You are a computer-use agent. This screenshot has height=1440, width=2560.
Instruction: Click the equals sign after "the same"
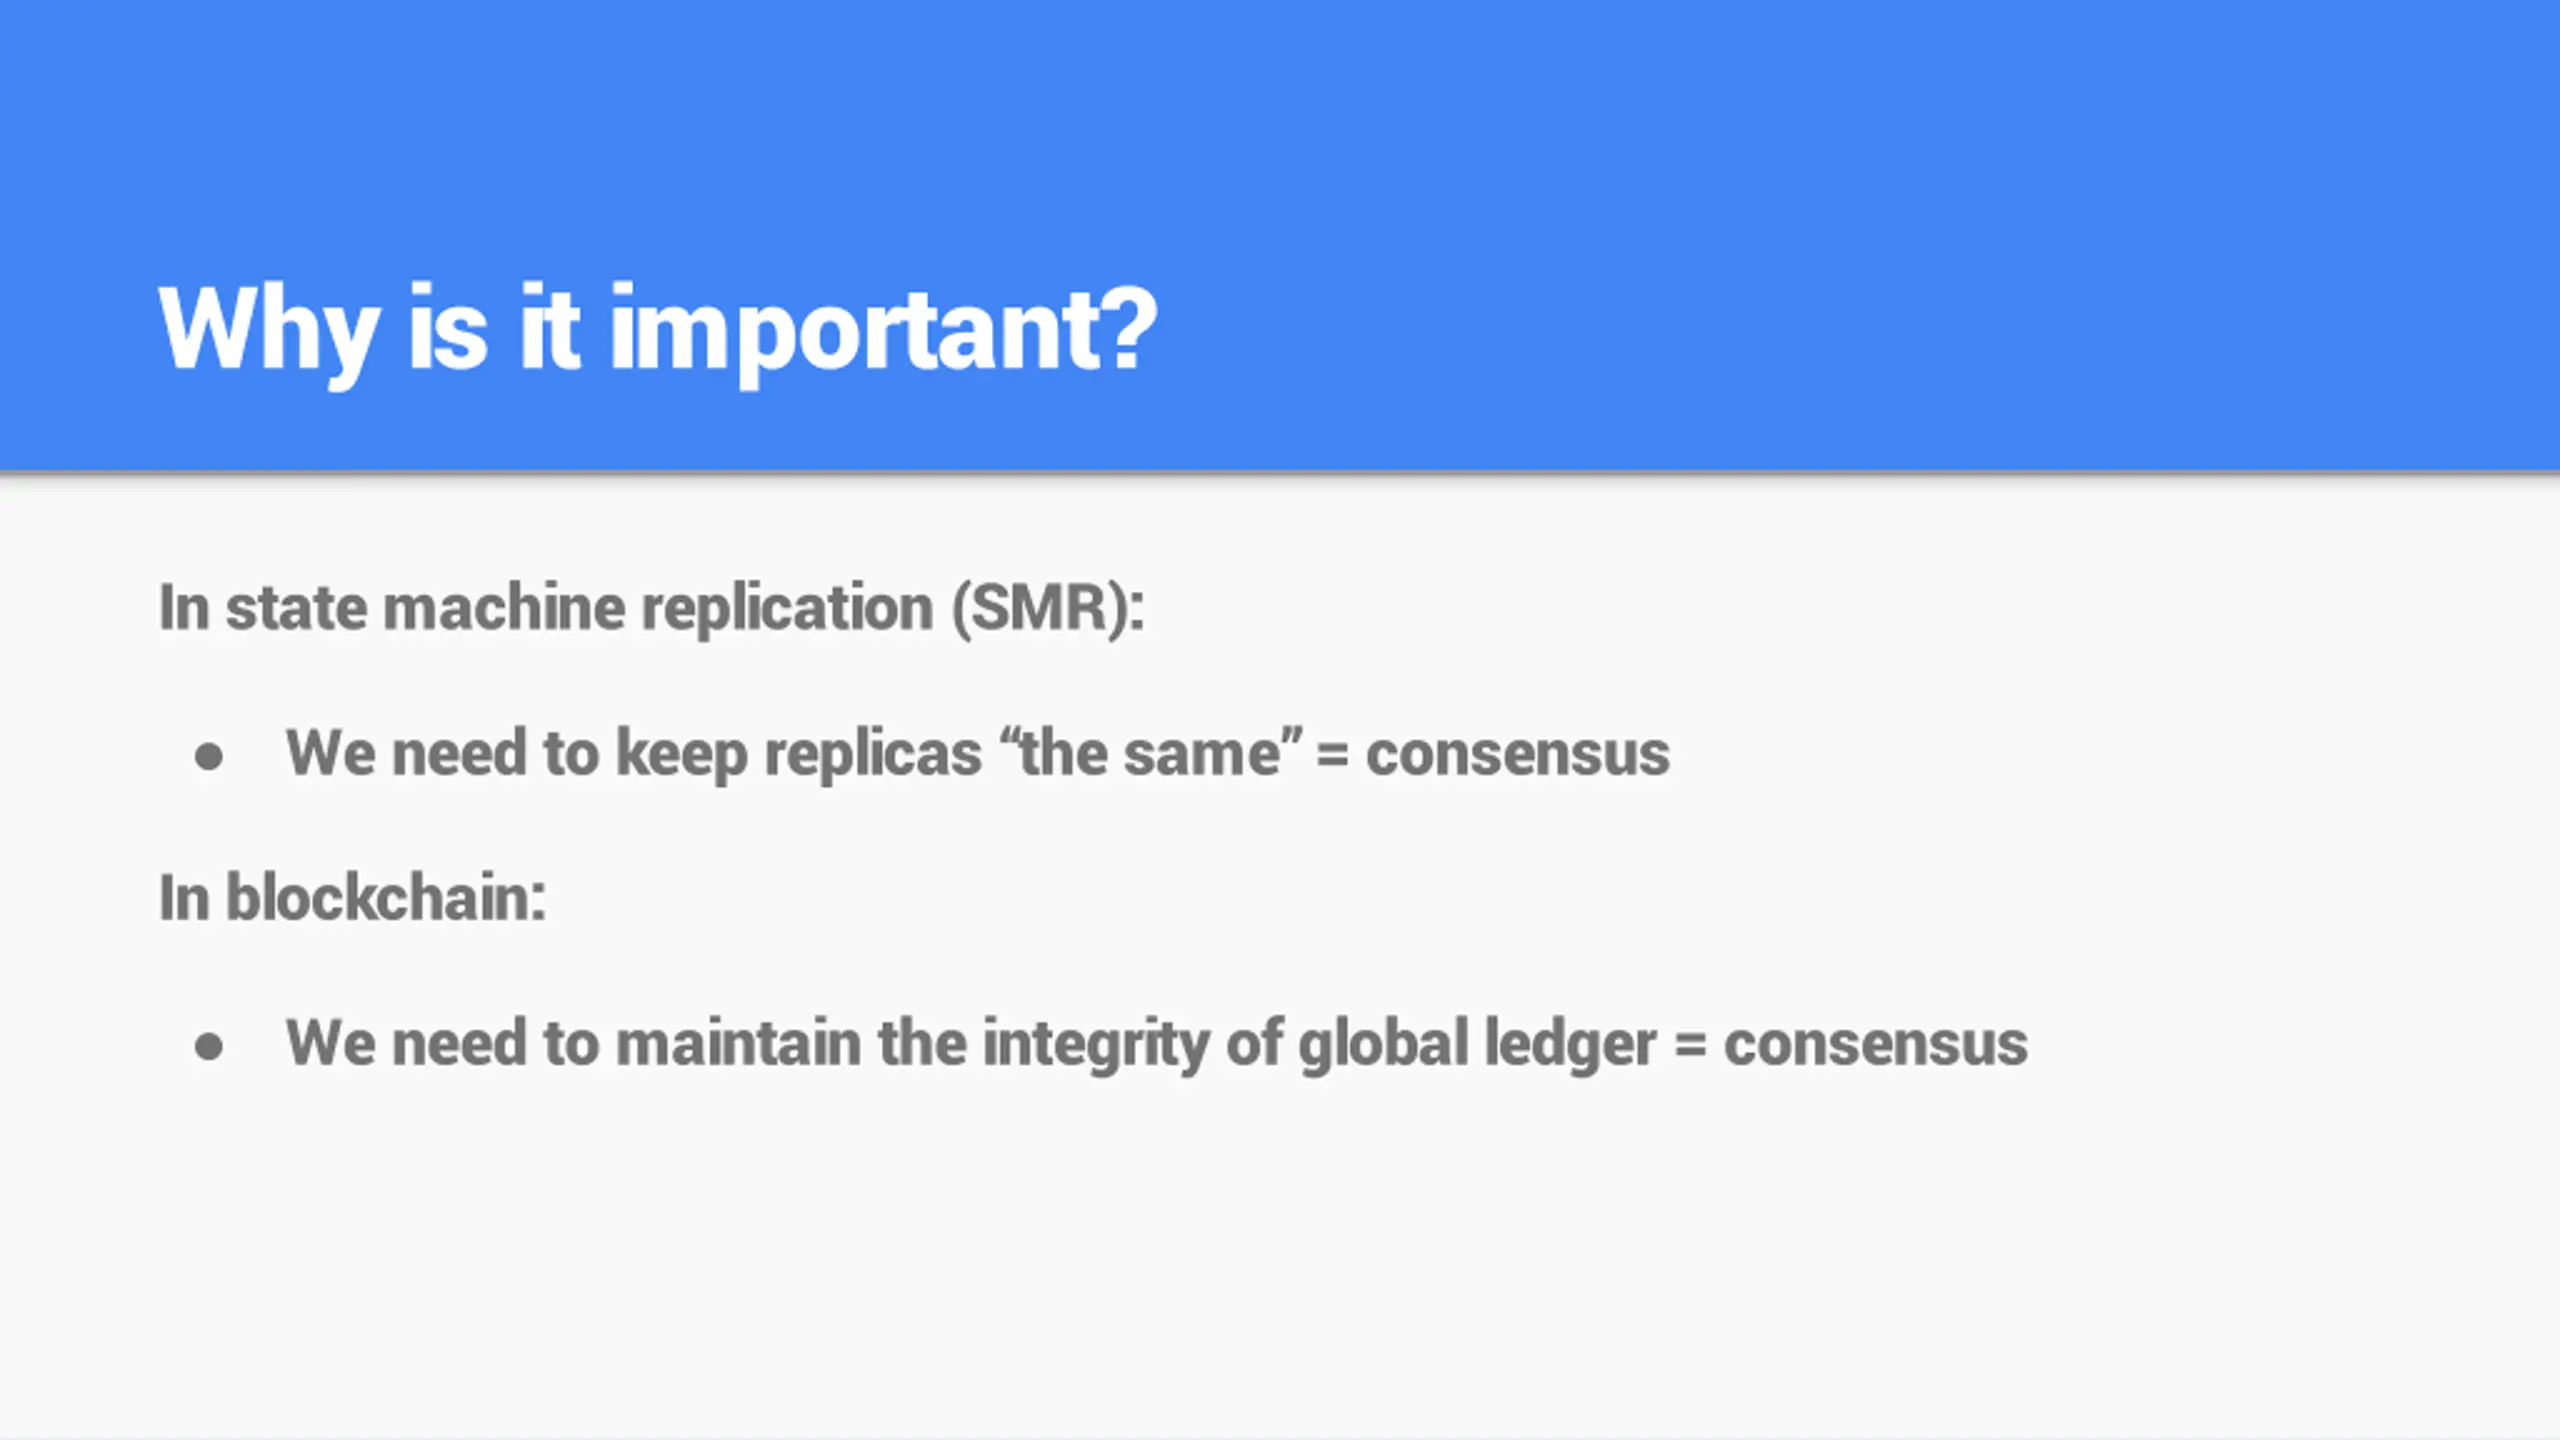(x=1333, y=757)
